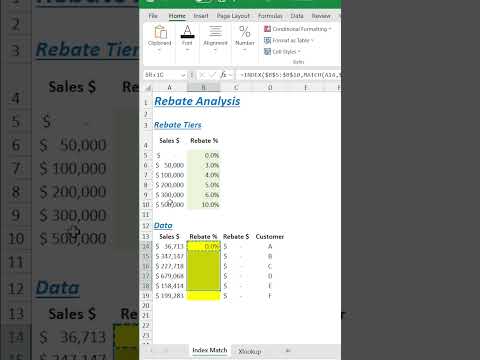Open the Clipboard group in the ribbon
Viewport: 480px width, 360px height.
tap(159, 38)
